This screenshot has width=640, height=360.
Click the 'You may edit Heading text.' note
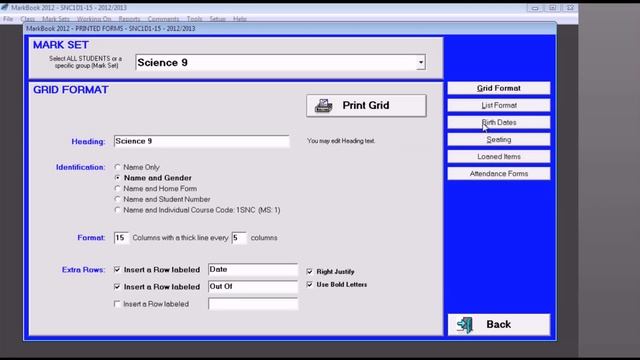click(341, 141)
